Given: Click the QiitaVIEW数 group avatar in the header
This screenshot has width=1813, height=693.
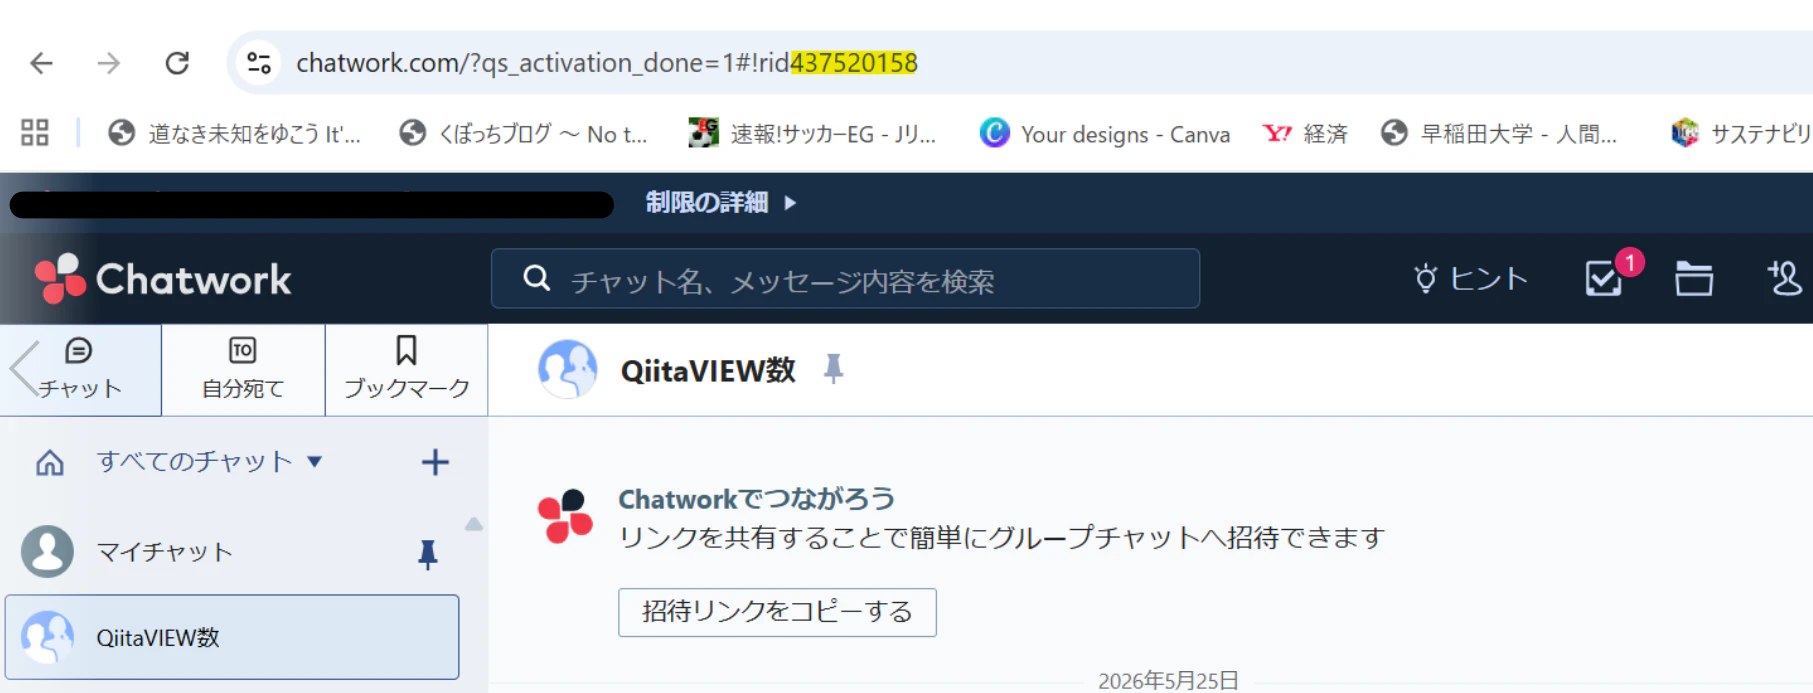Looking at the screenshot, I should coord(568,369).
